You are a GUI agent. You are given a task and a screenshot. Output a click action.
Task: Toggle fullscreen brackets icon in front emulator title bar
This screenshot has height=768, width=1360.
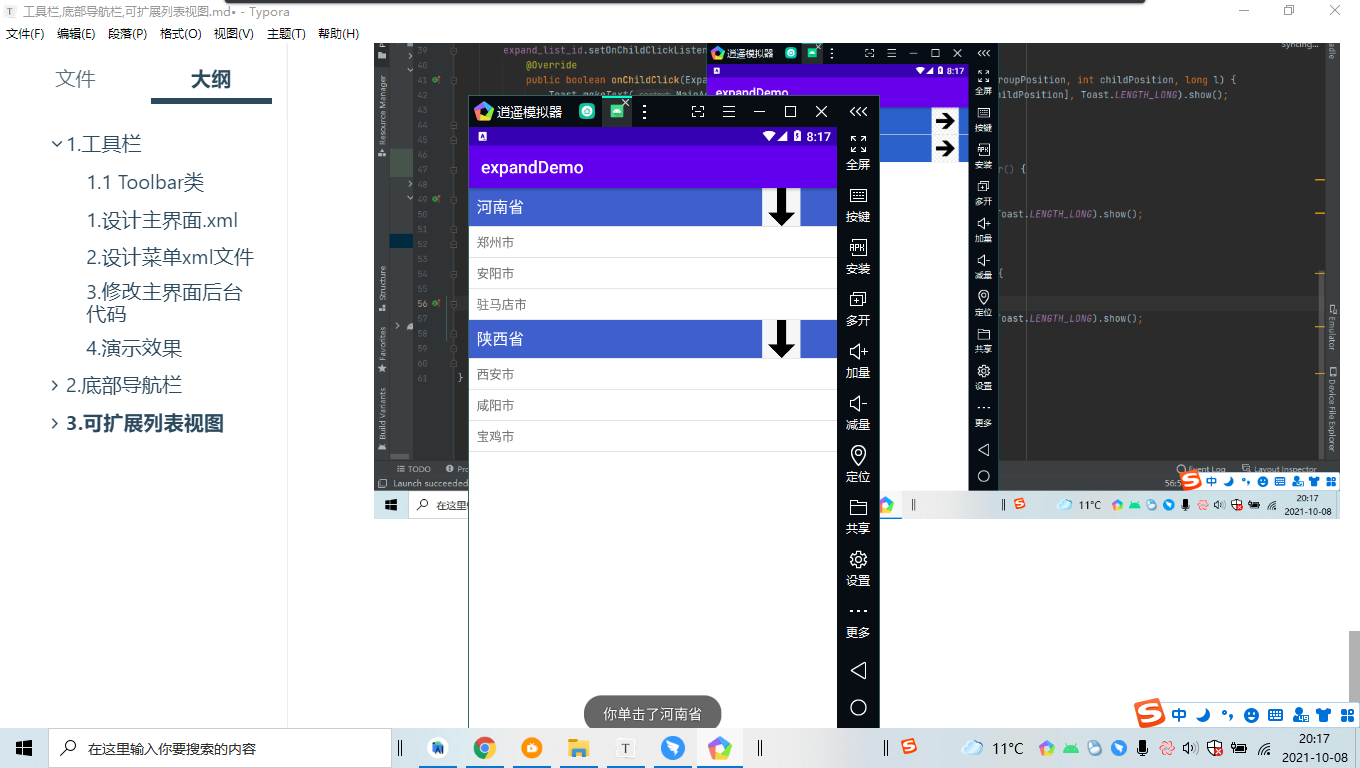pyautogui.click(x=698, y=111)
